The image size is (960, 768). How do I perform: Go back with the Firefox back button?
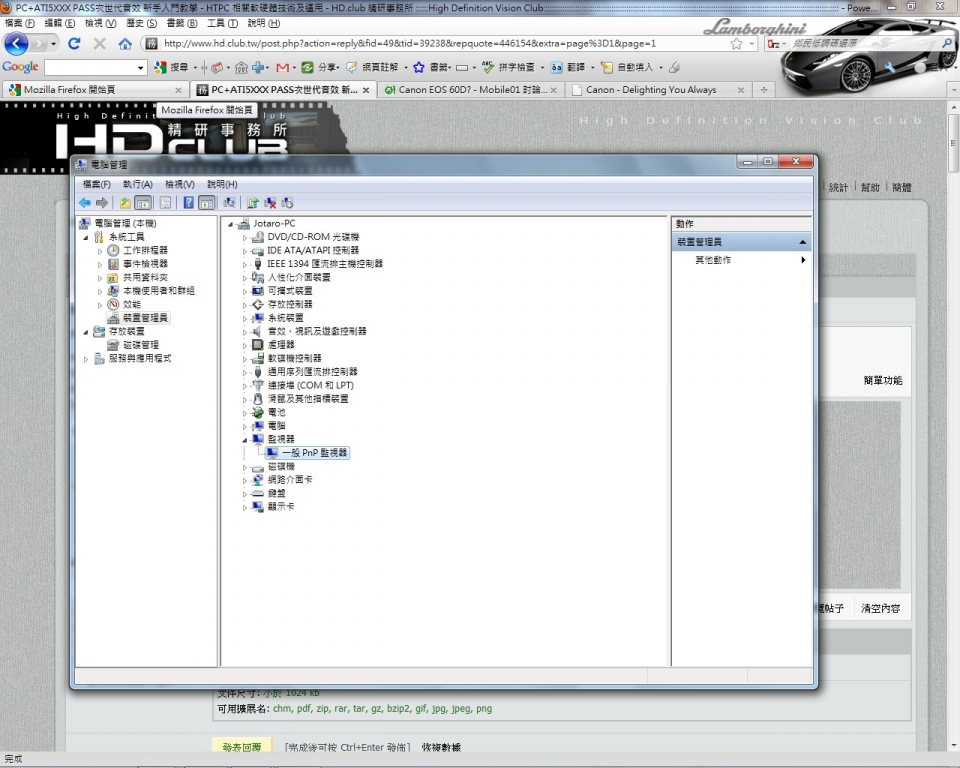17,43
